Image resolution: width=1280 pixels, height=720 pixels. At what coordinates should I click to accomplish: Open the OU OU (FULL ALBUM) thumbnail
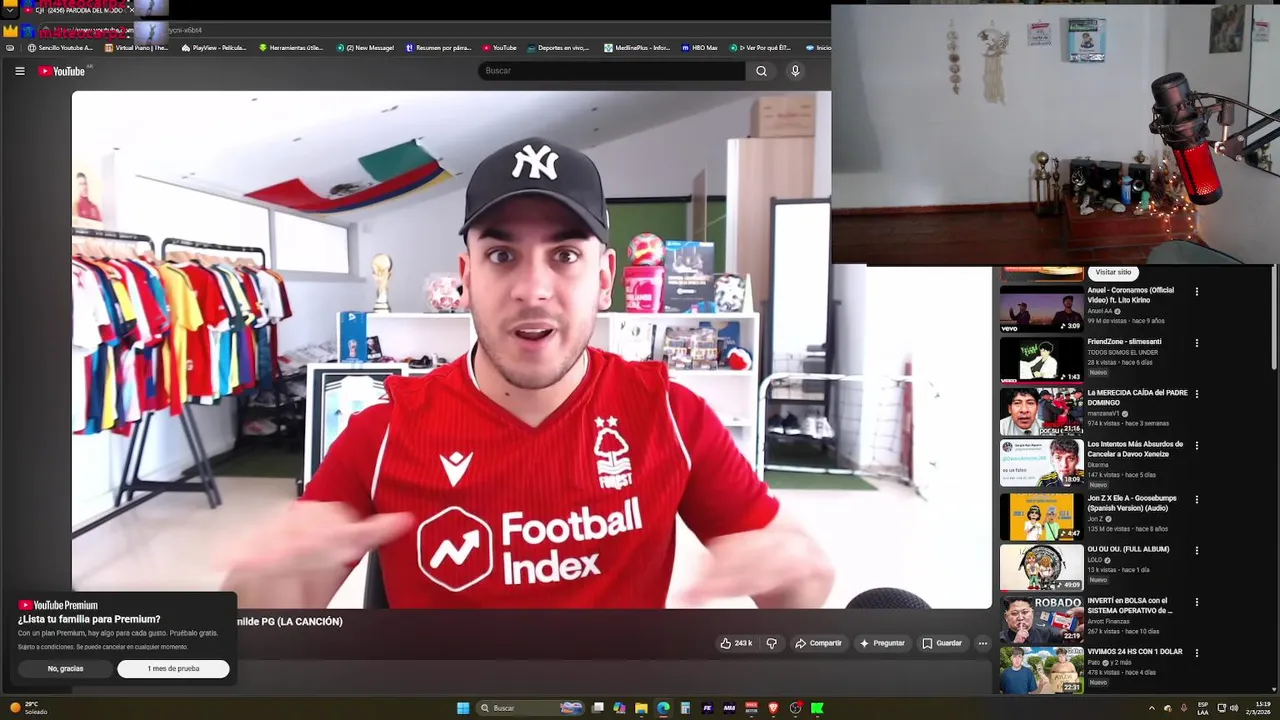coord(1041,567)
